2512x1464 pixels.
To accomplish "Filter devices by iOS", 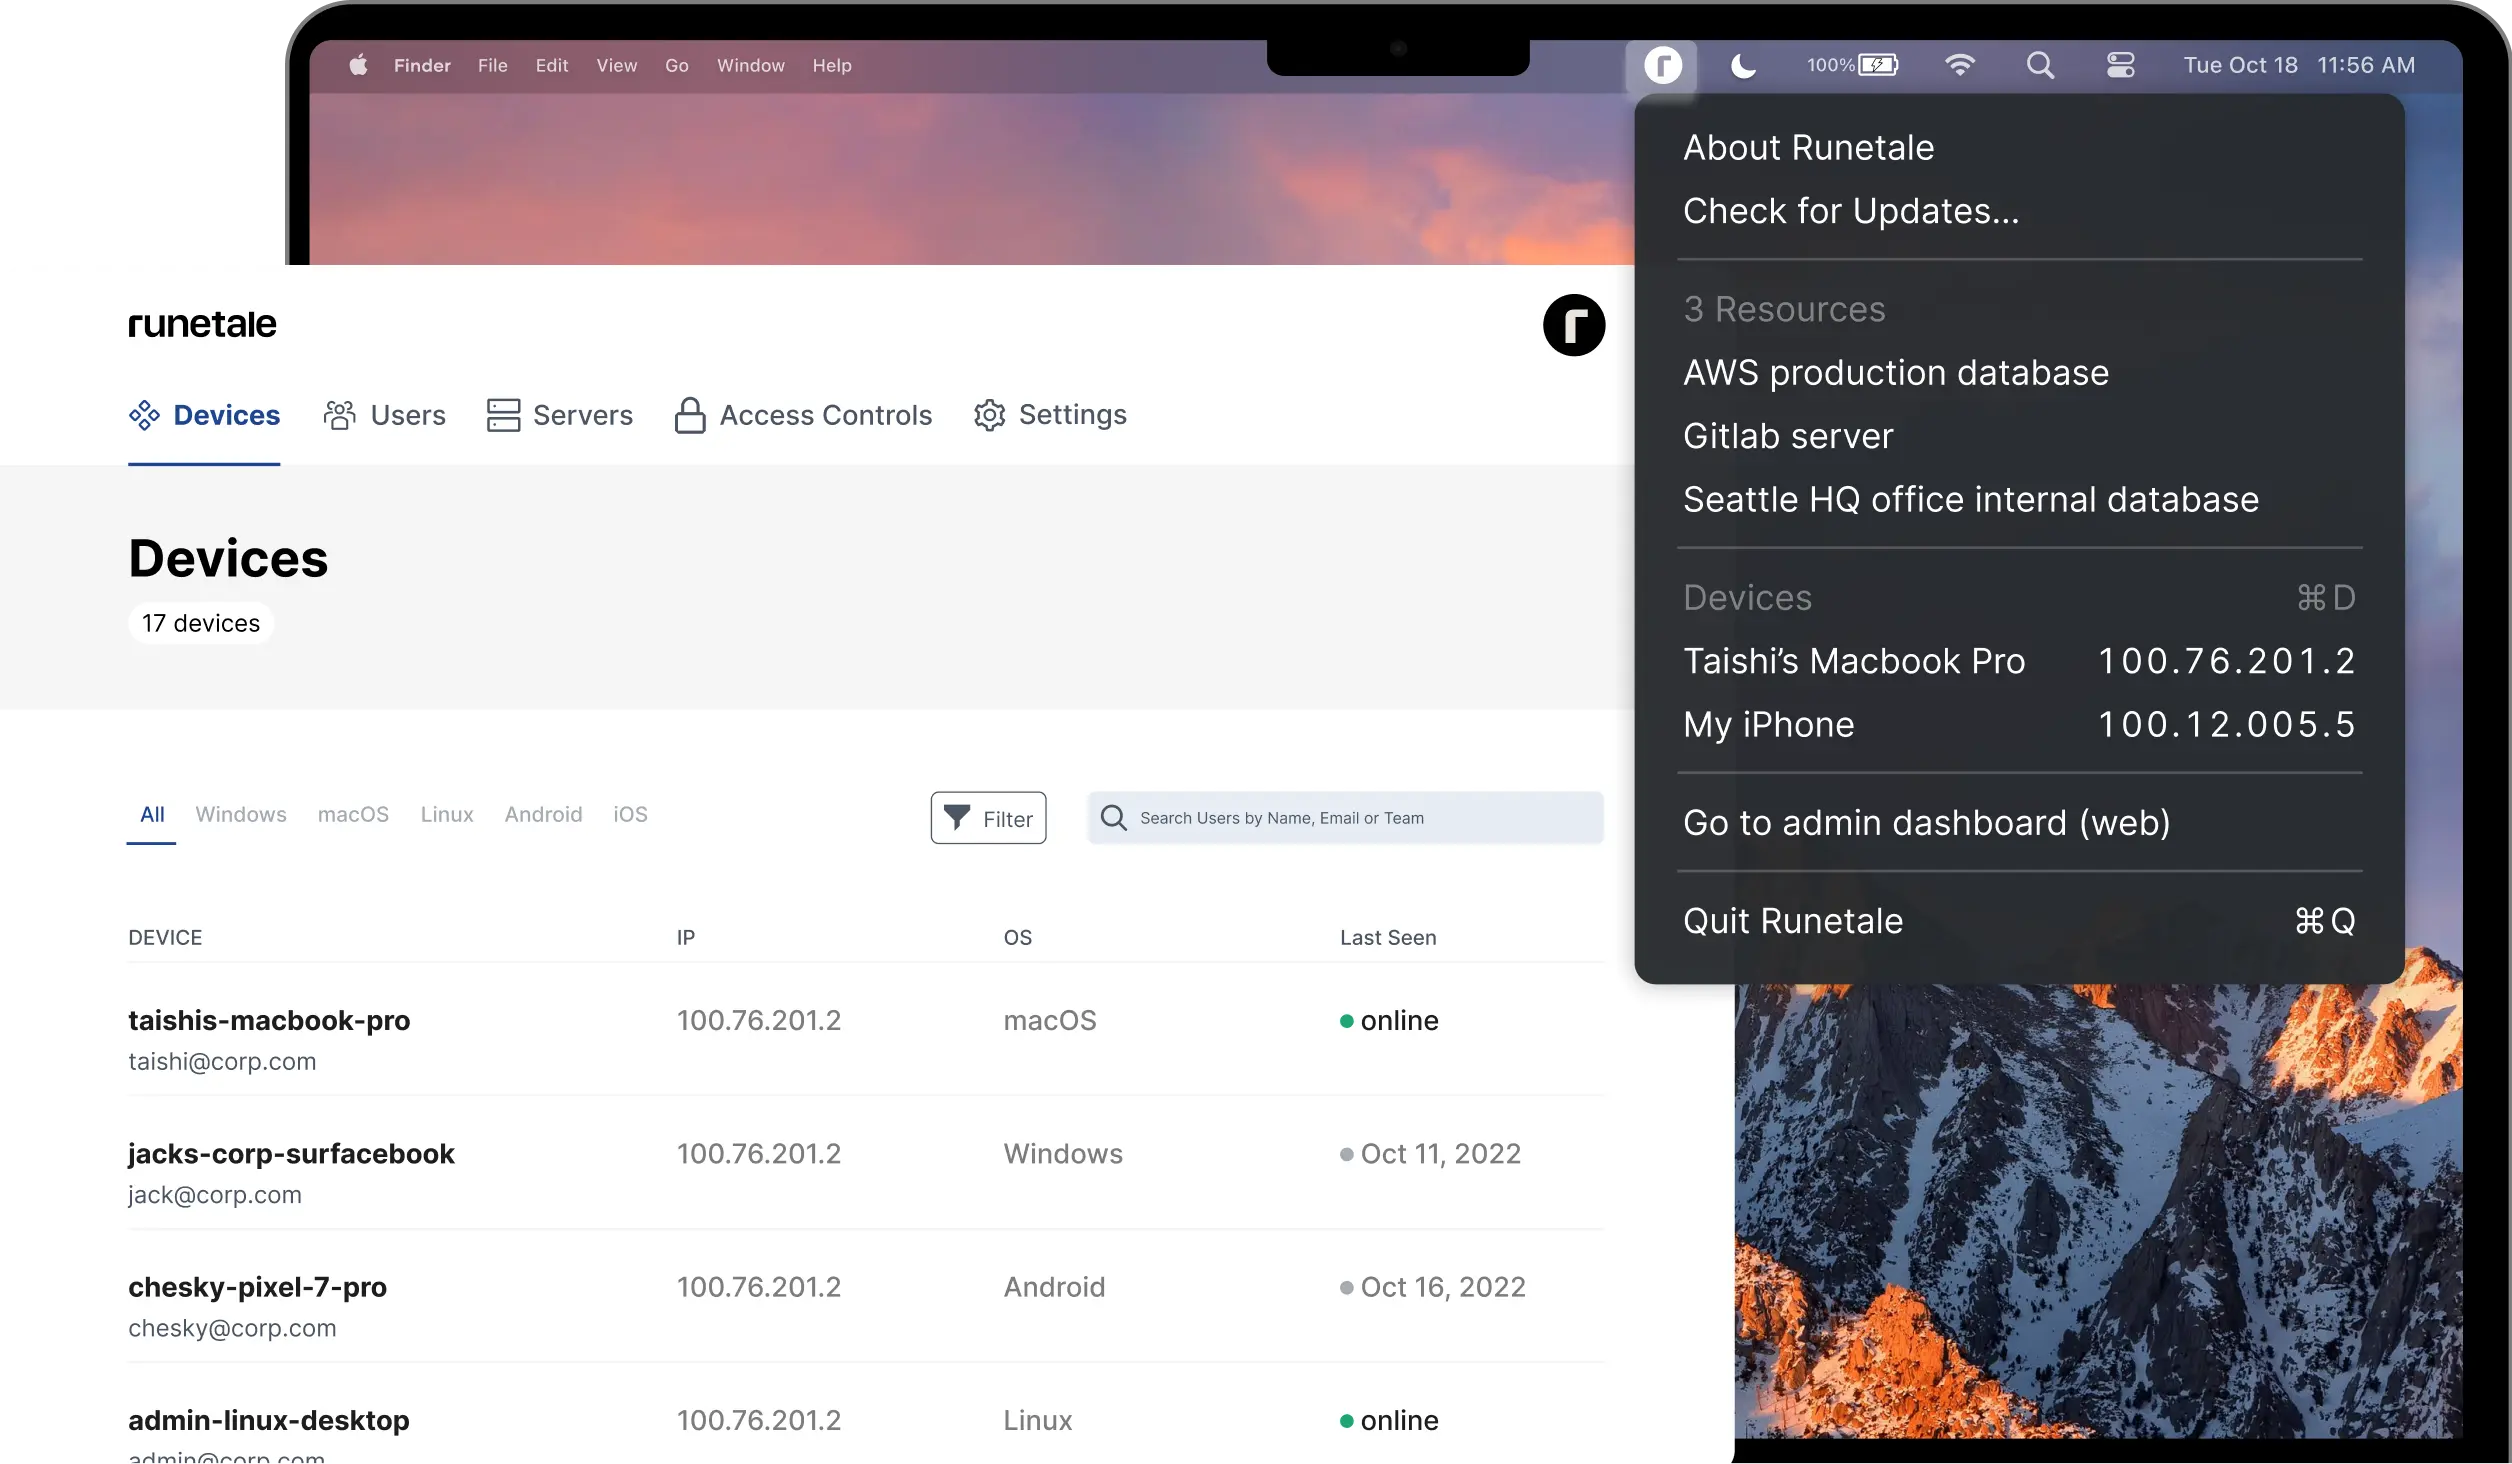I will click(x=630, y=815).
